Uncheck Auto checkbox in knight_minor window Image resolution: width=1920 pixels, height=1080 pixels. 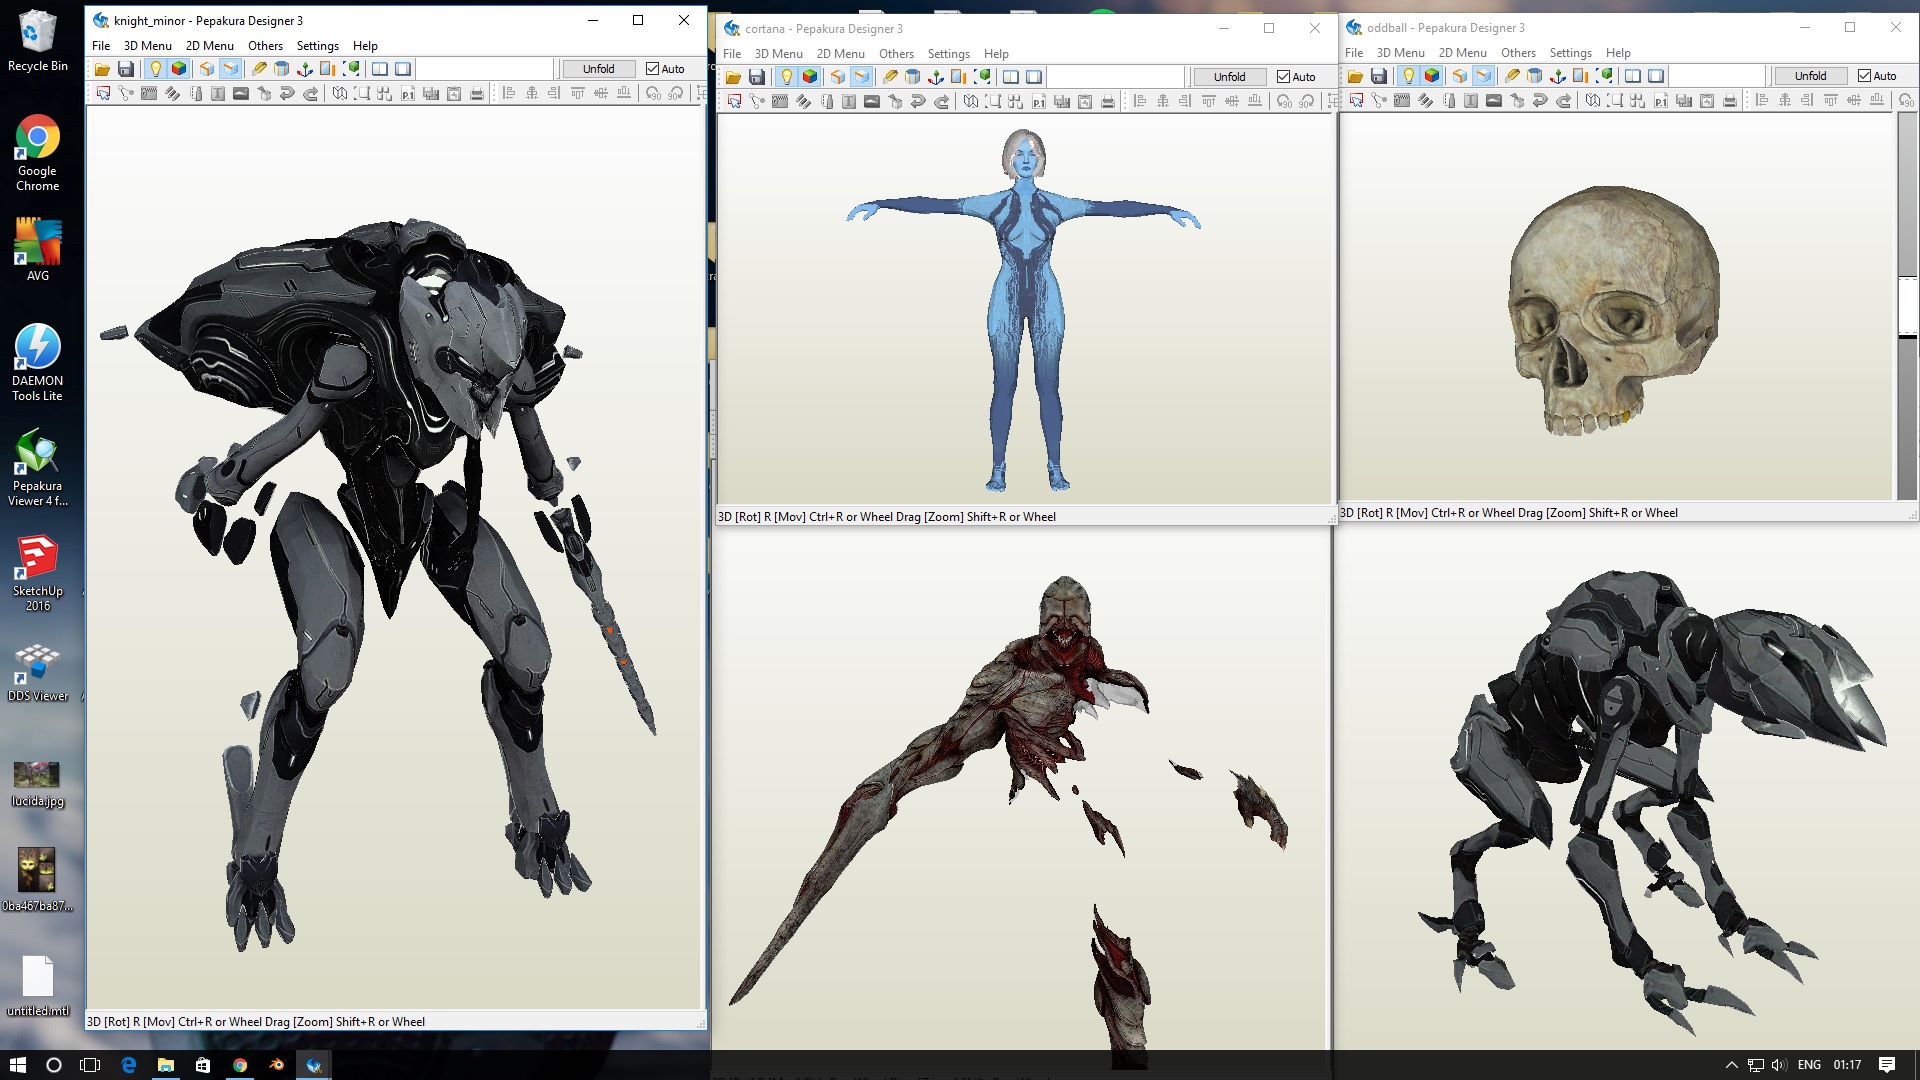coord(653,69)
